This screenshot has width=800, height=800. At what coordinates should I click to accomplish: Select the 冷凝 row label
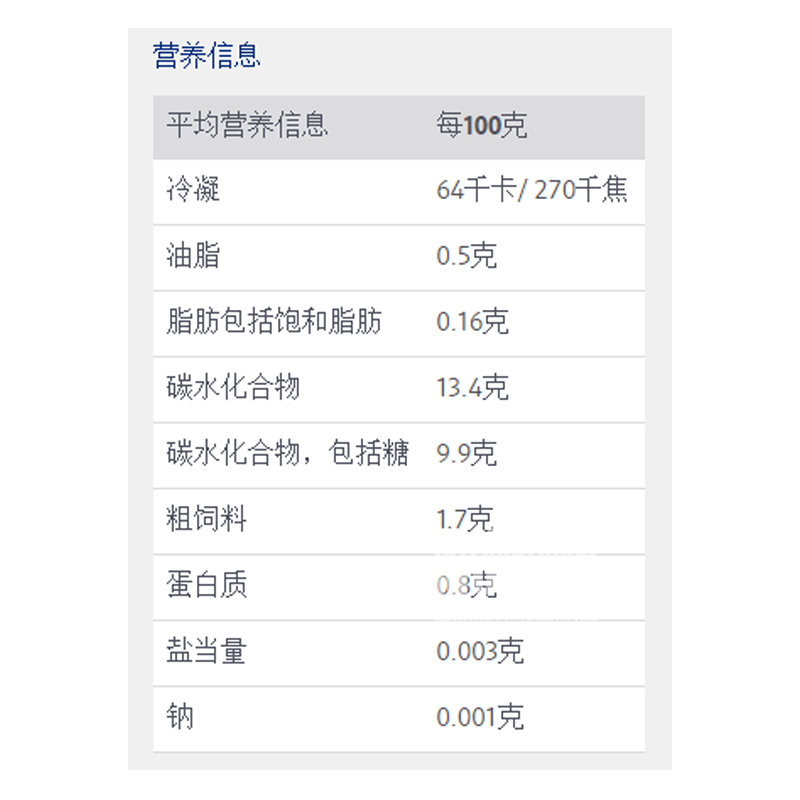193,190
